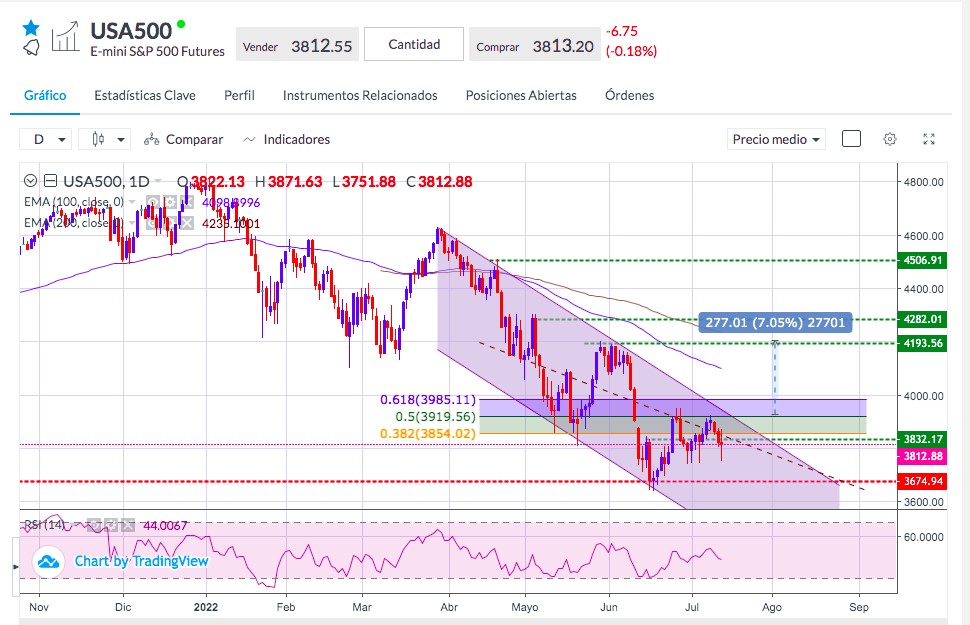The image size is (970, 625).
Task: Open EMA 100 indicator settings gear
Action: [x=170, y=202]
